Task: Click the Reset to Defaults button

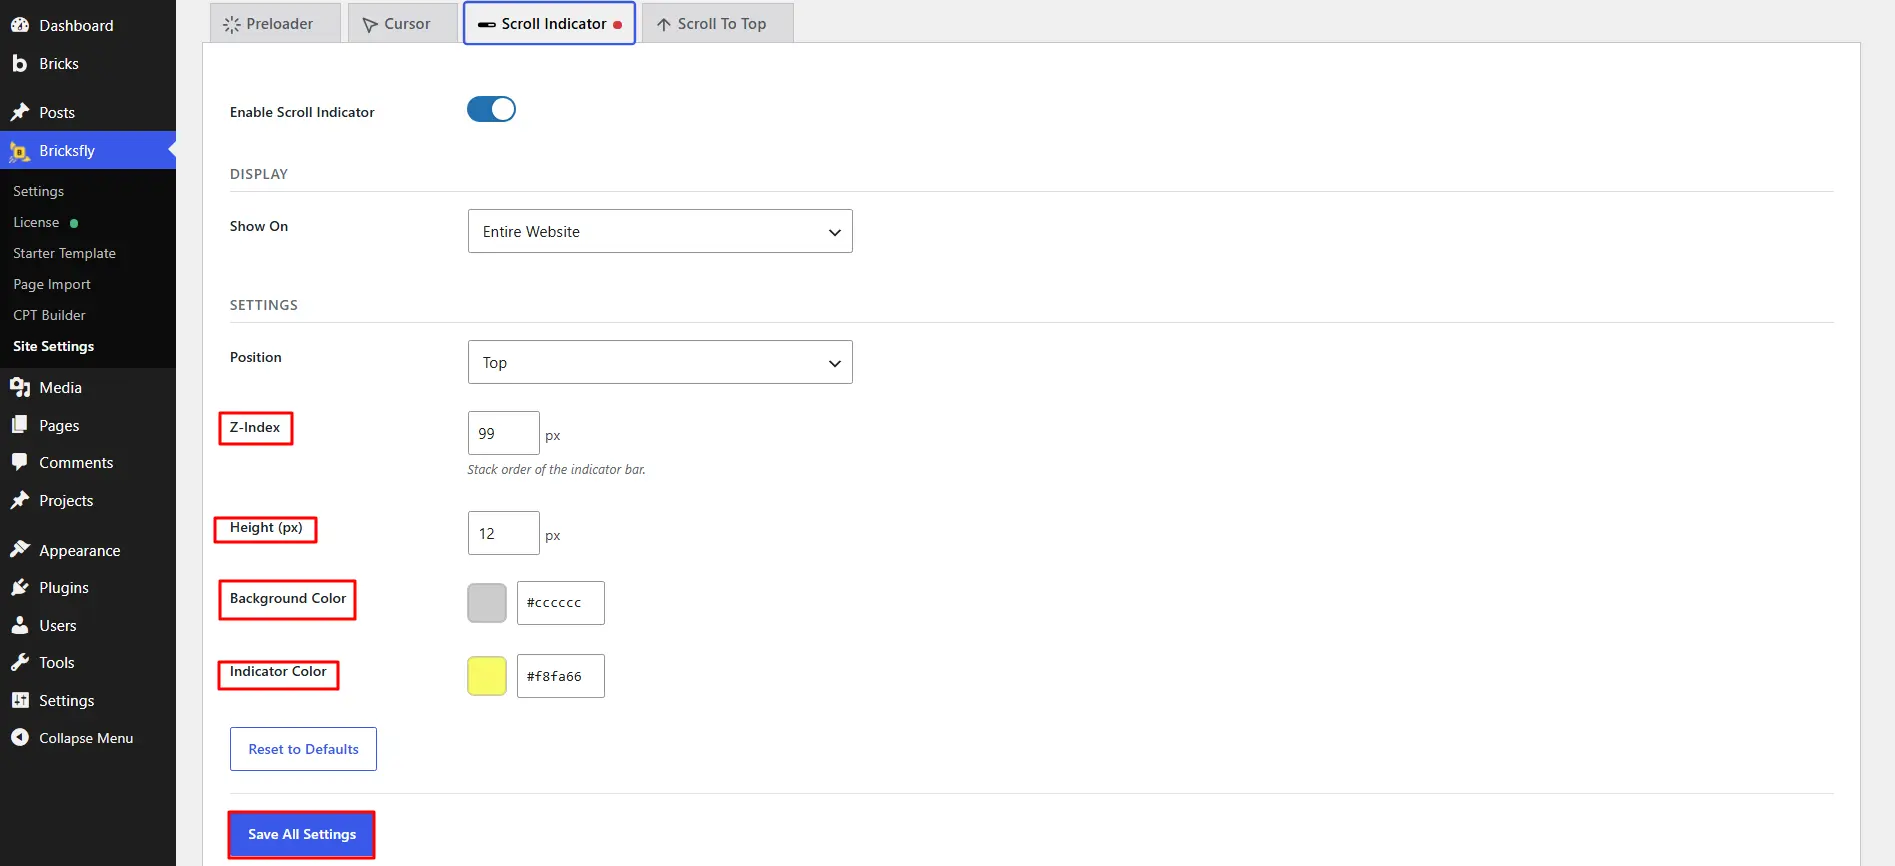Action: [303, 749]
